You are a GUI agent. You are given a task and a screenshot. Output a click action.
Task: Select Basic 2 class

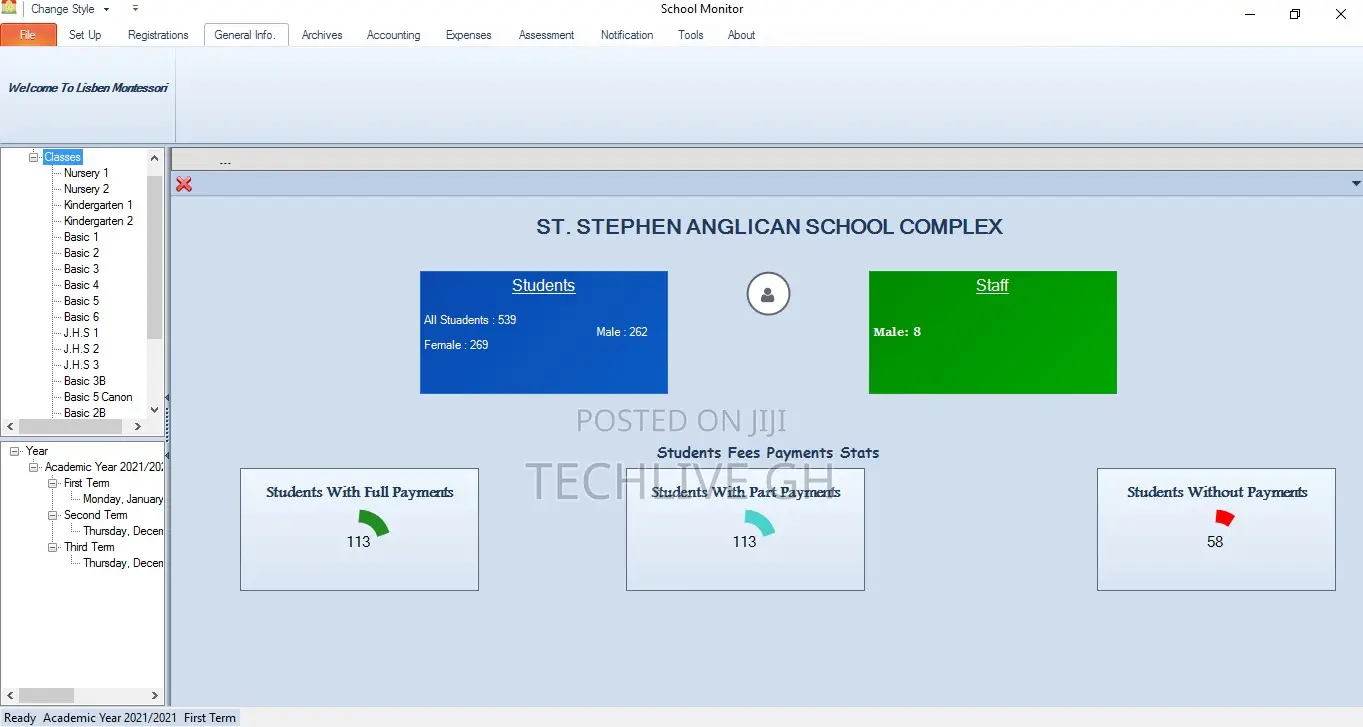point(81,253)
